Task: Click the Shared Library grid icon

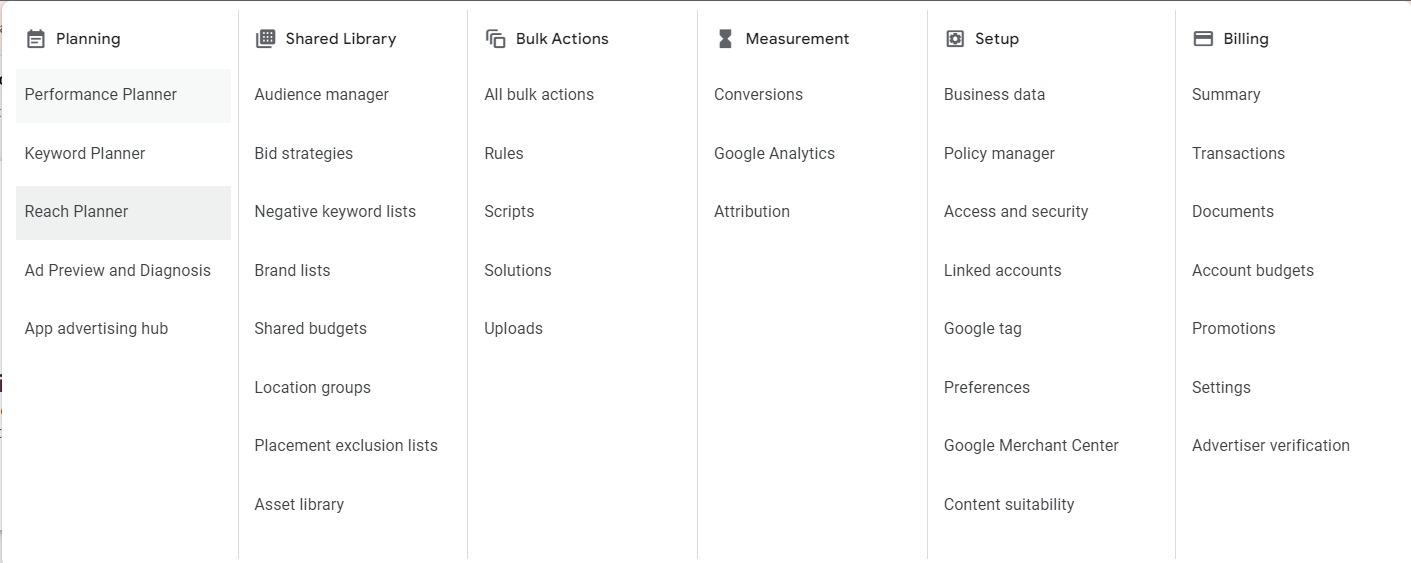Action: [265, 39]
